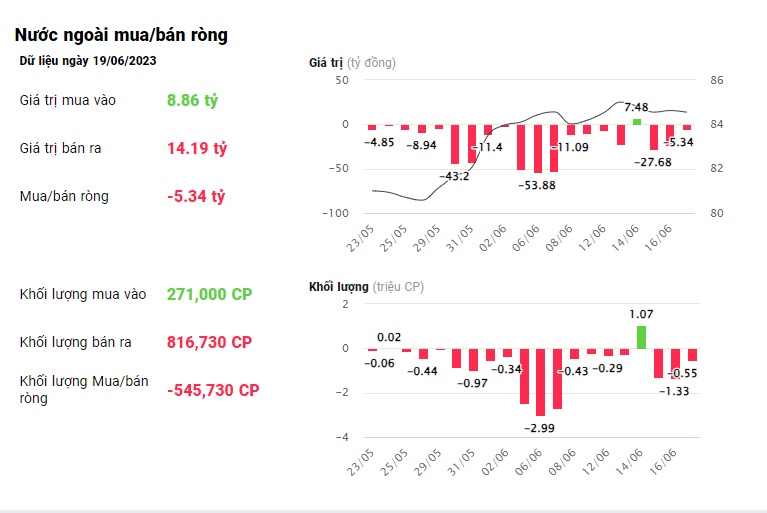Click the Dữ liệu ngày 19/06/2023 date text

pos(88,61)
